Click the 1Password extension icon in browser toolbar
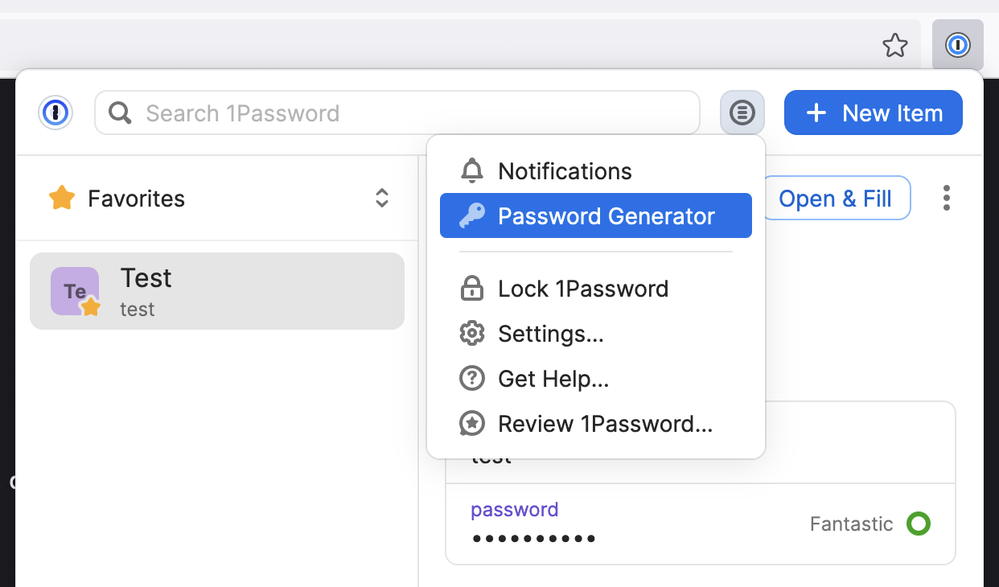The width and height of the screenshot is (999, 587). [x=957, y=45]
